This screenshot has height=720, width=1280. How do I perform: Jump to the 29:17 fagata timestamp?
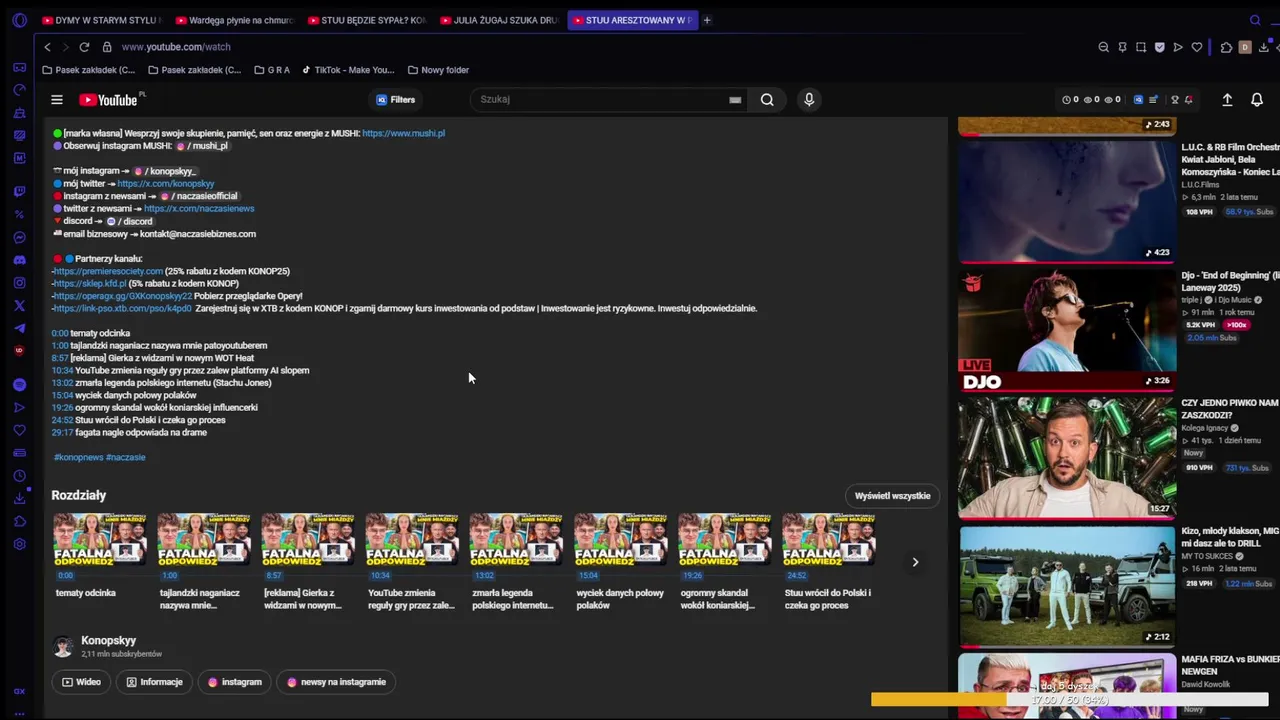(x=62, y=433)
